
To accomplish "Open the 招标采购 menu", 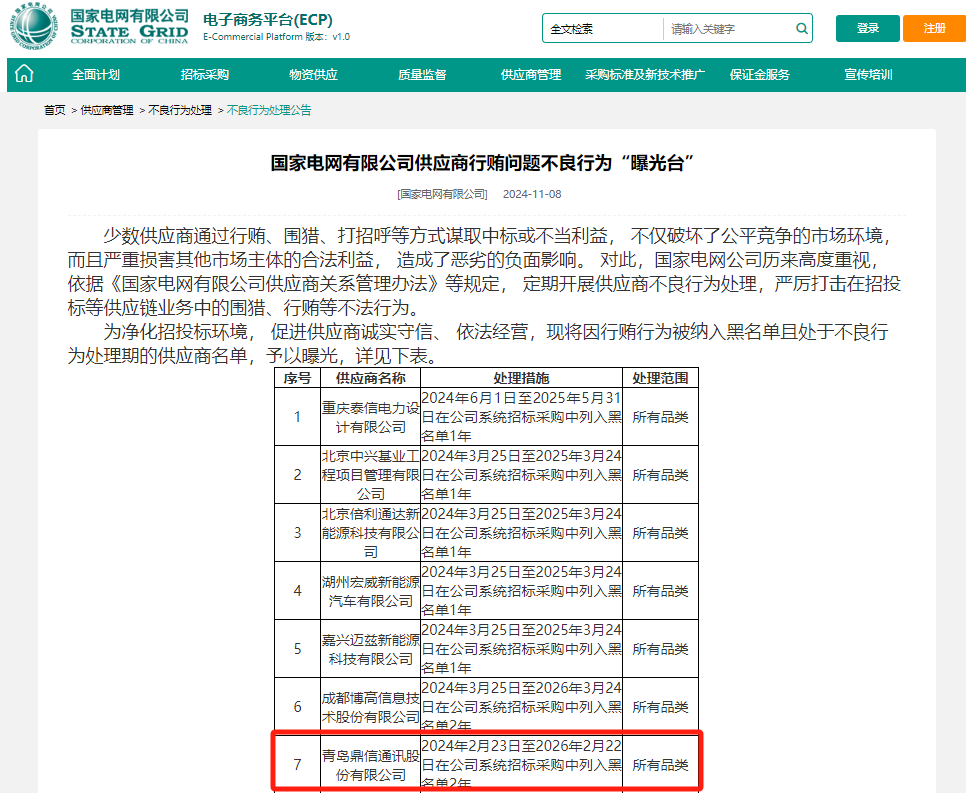I will [205, 75].
